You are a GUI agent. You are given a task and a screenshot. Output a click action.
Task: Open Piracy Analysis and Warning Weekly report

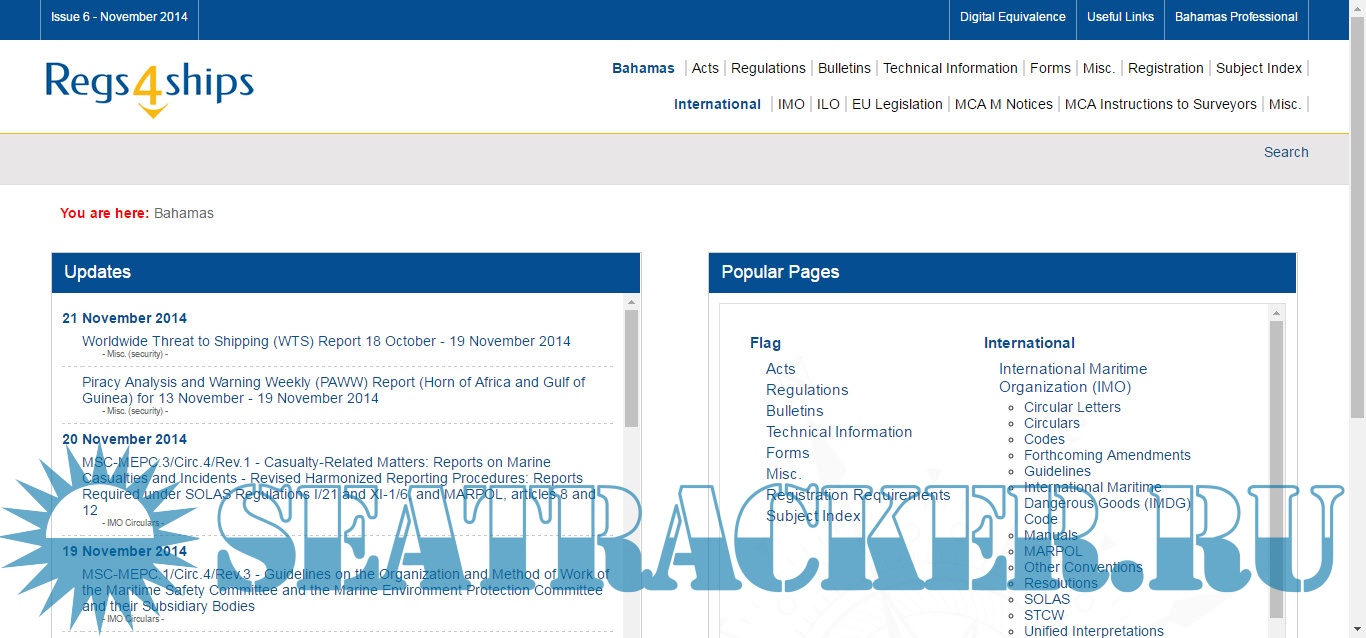(333, 390)
